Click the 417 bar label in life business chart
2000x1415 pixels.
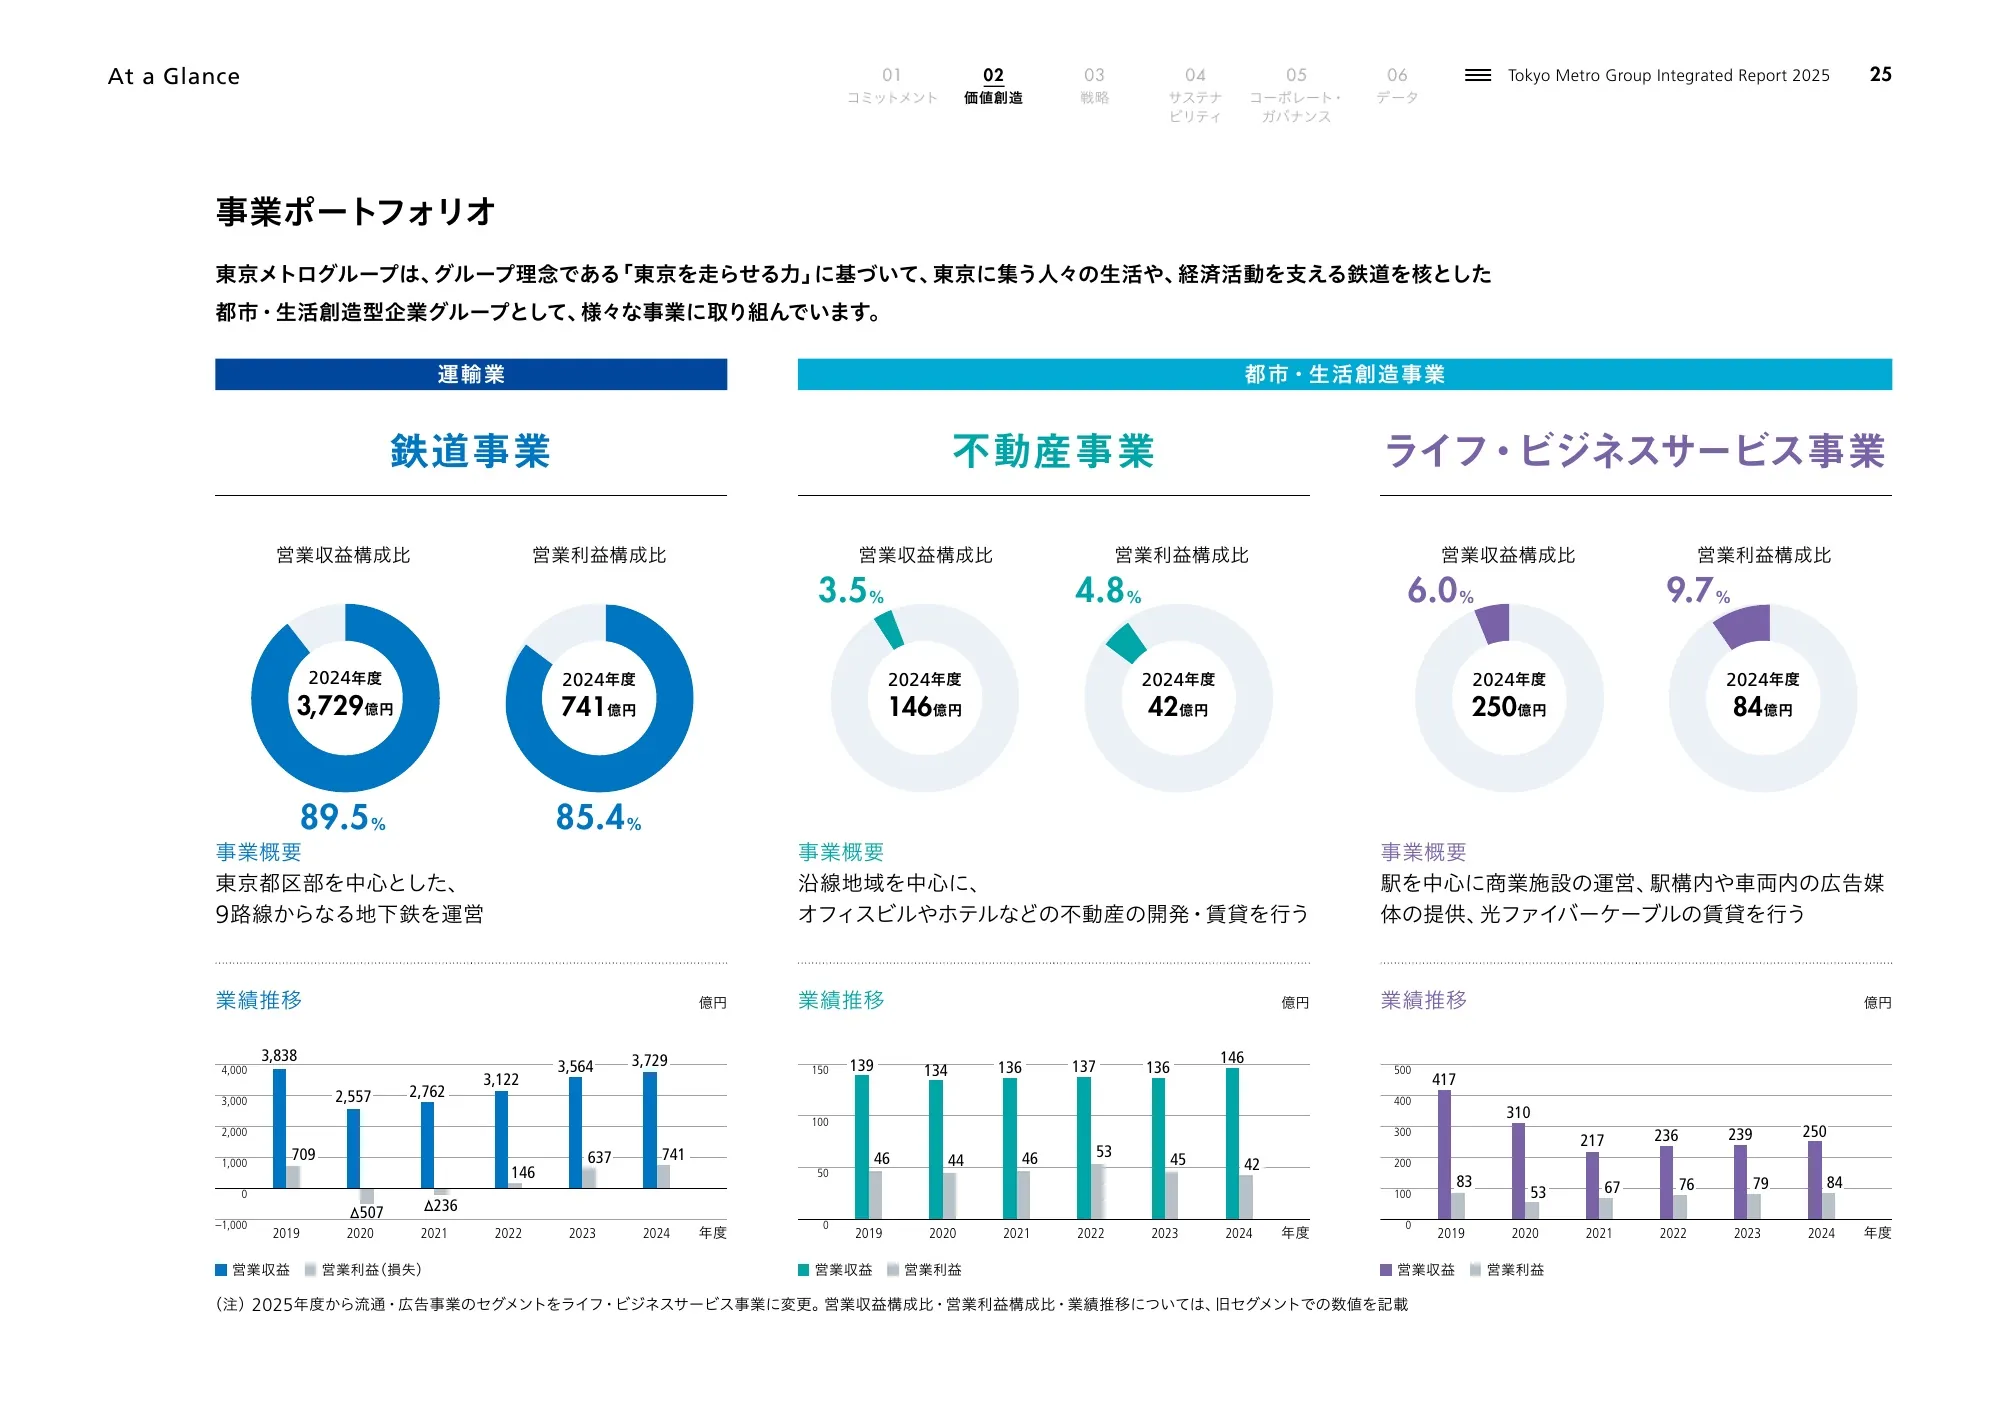[1444, 1080]
